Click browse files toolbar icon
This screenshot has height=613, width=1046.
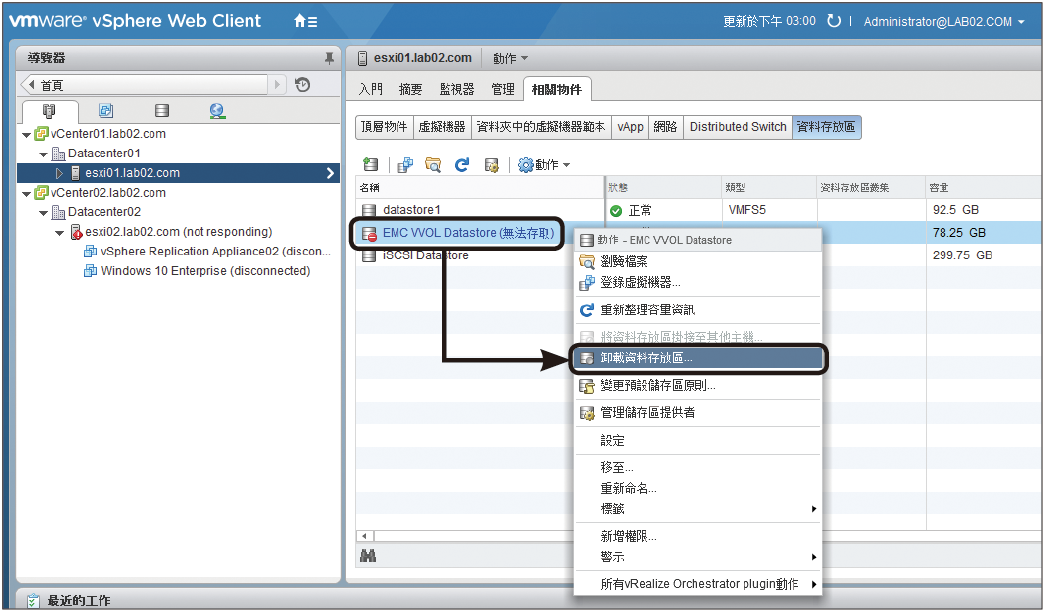(433, 165)
